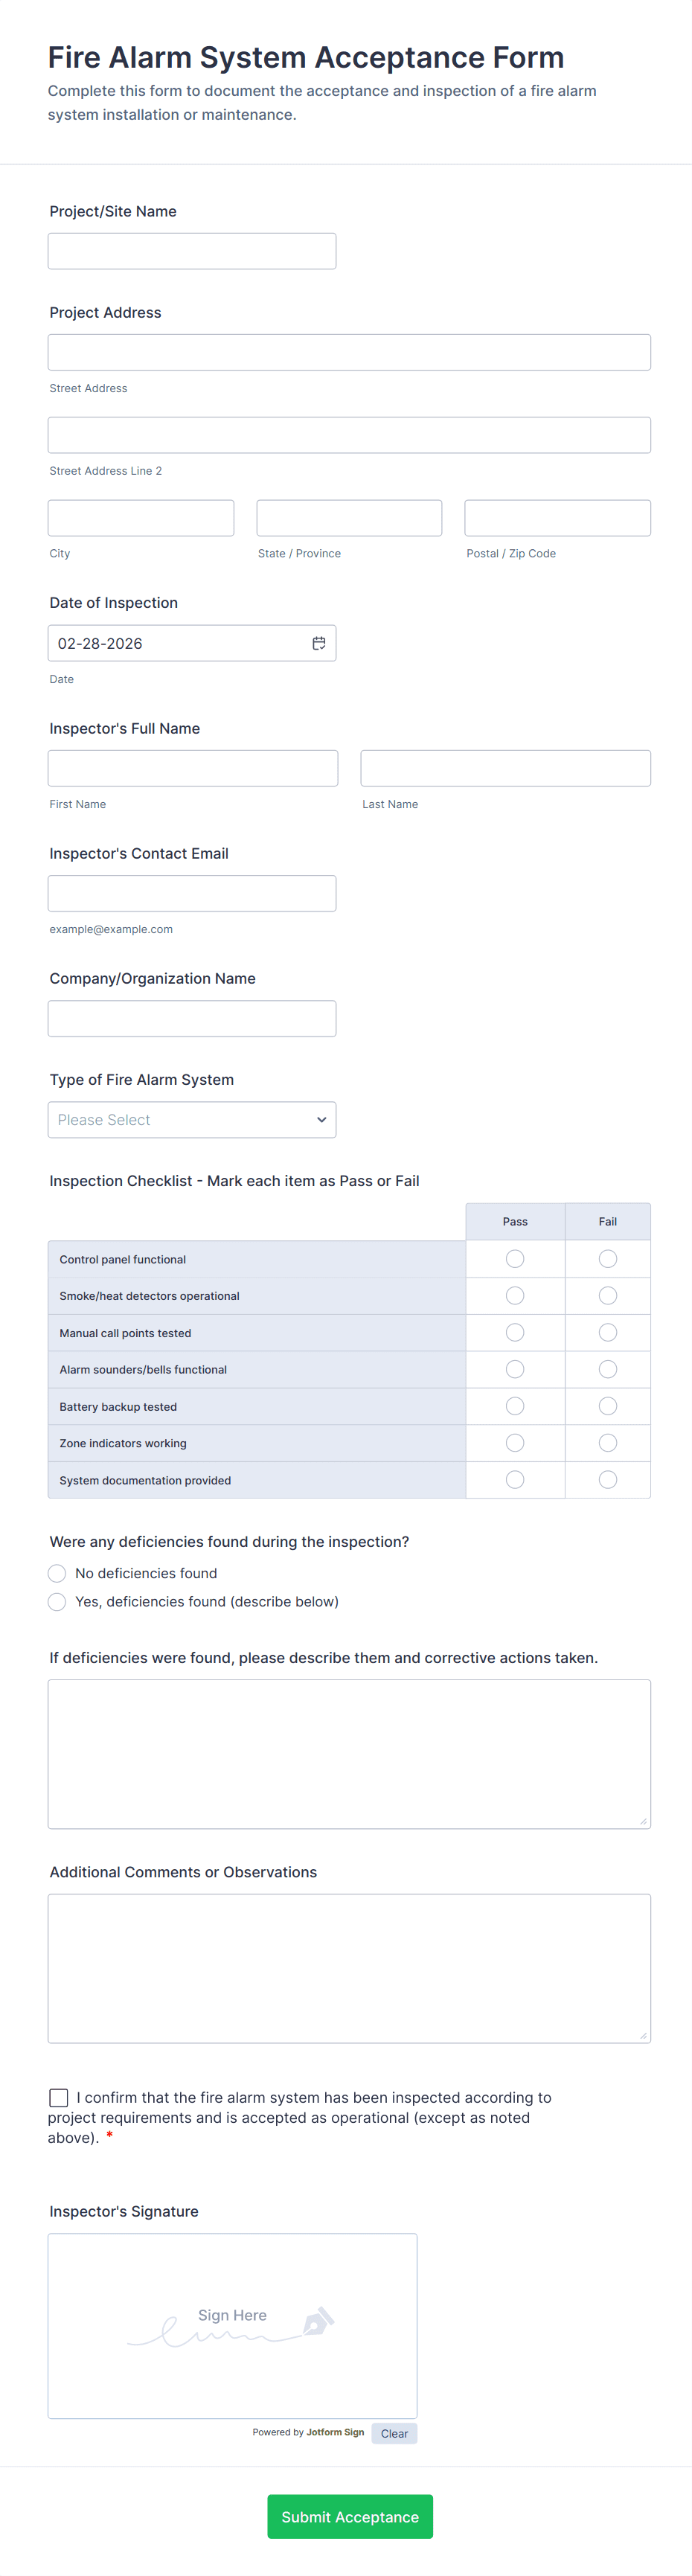Select "No deficiencies found"
The width and height of the screenshot is (692, 2576).
pyautogui.click(x=57, y=1573)
